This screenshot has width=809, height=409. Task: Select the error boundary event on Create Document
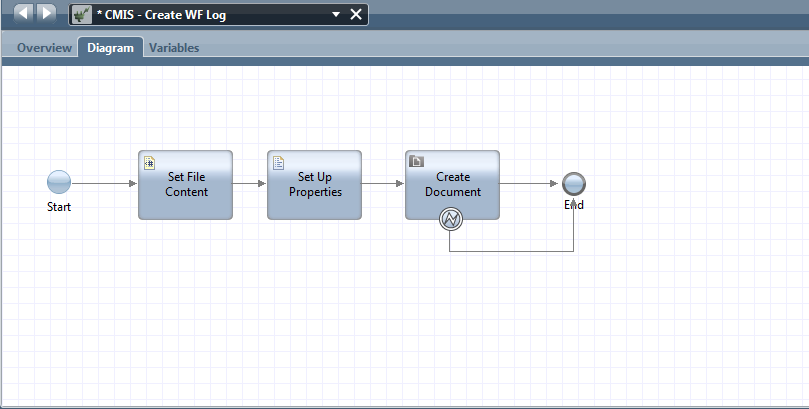click(x=450, y=219)
